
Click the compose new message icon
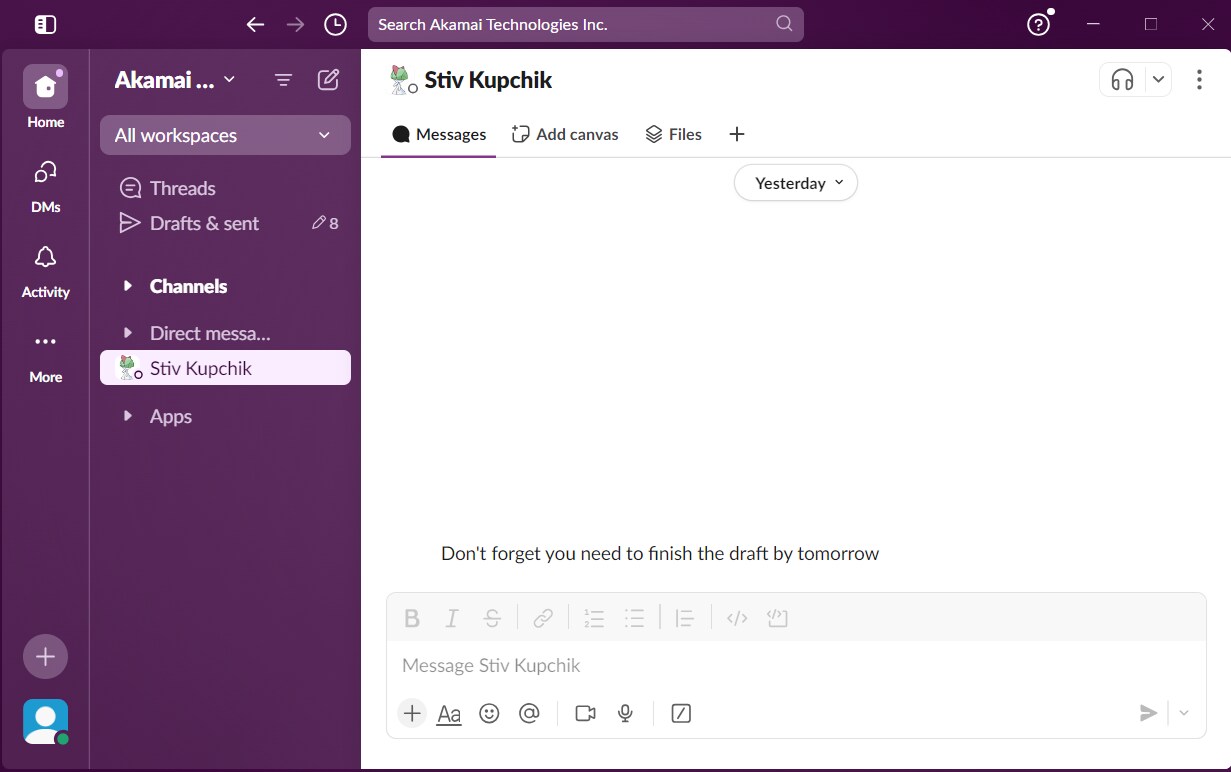point(328,80)
